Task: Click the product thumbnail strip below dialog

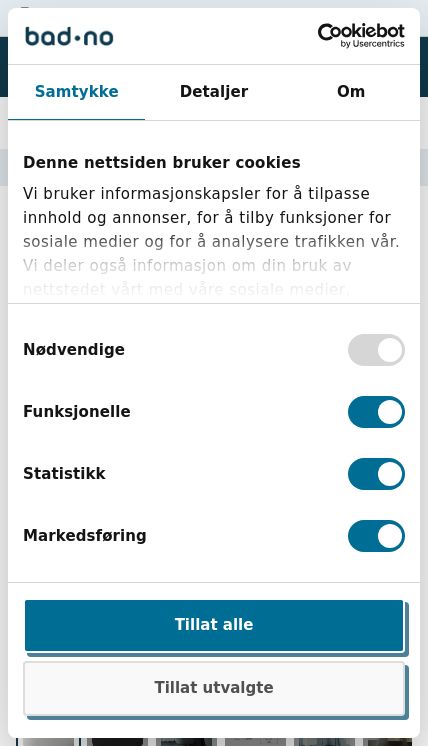Action: coord(214,742)
